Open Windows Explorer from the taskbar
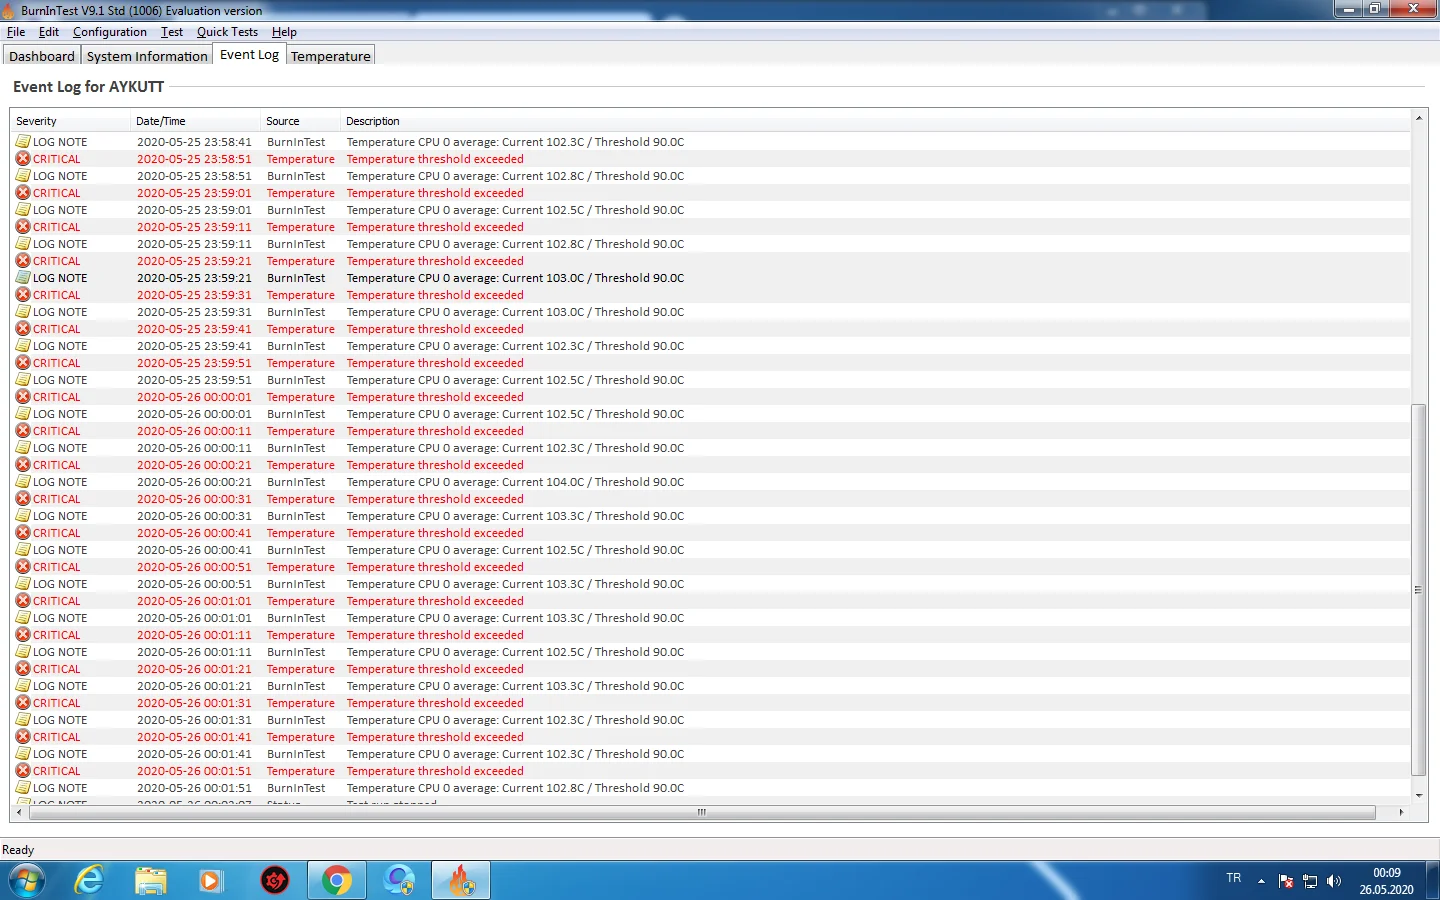This screenshot has width=1440, height=900. coord(151,881)
